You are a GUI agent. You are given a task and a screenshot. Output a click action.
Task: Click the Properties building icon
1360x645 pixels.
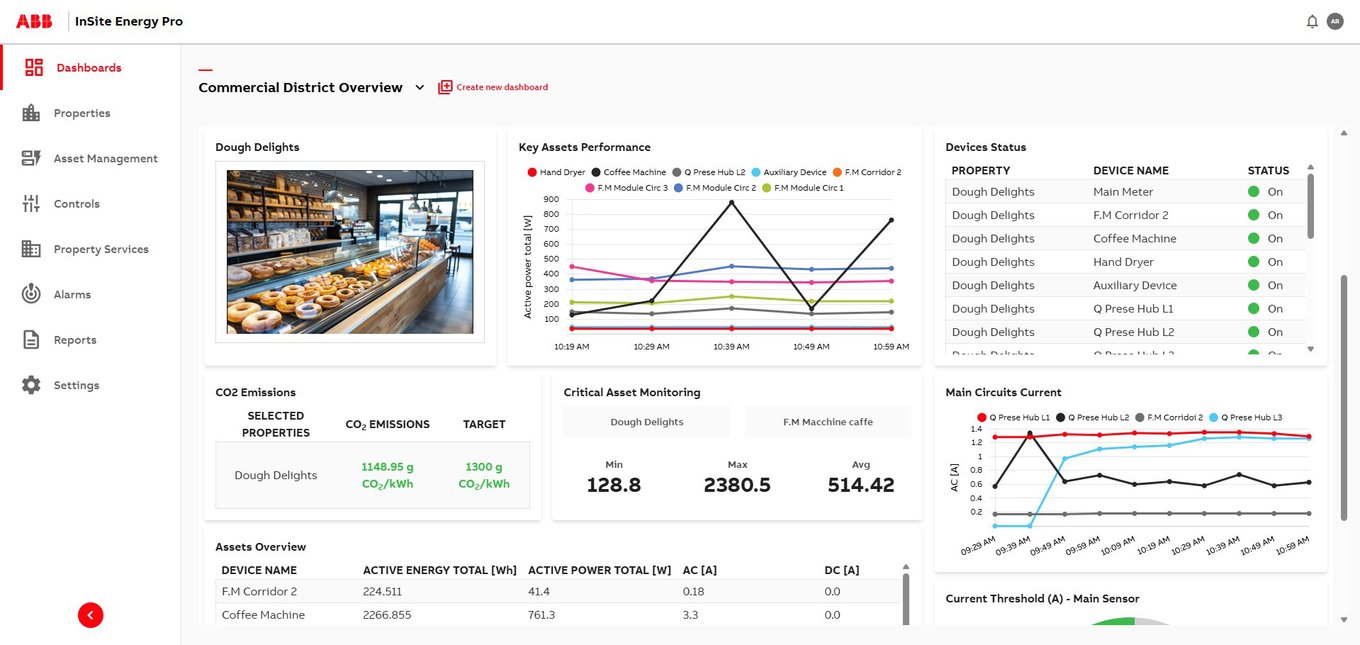[31, 113]
